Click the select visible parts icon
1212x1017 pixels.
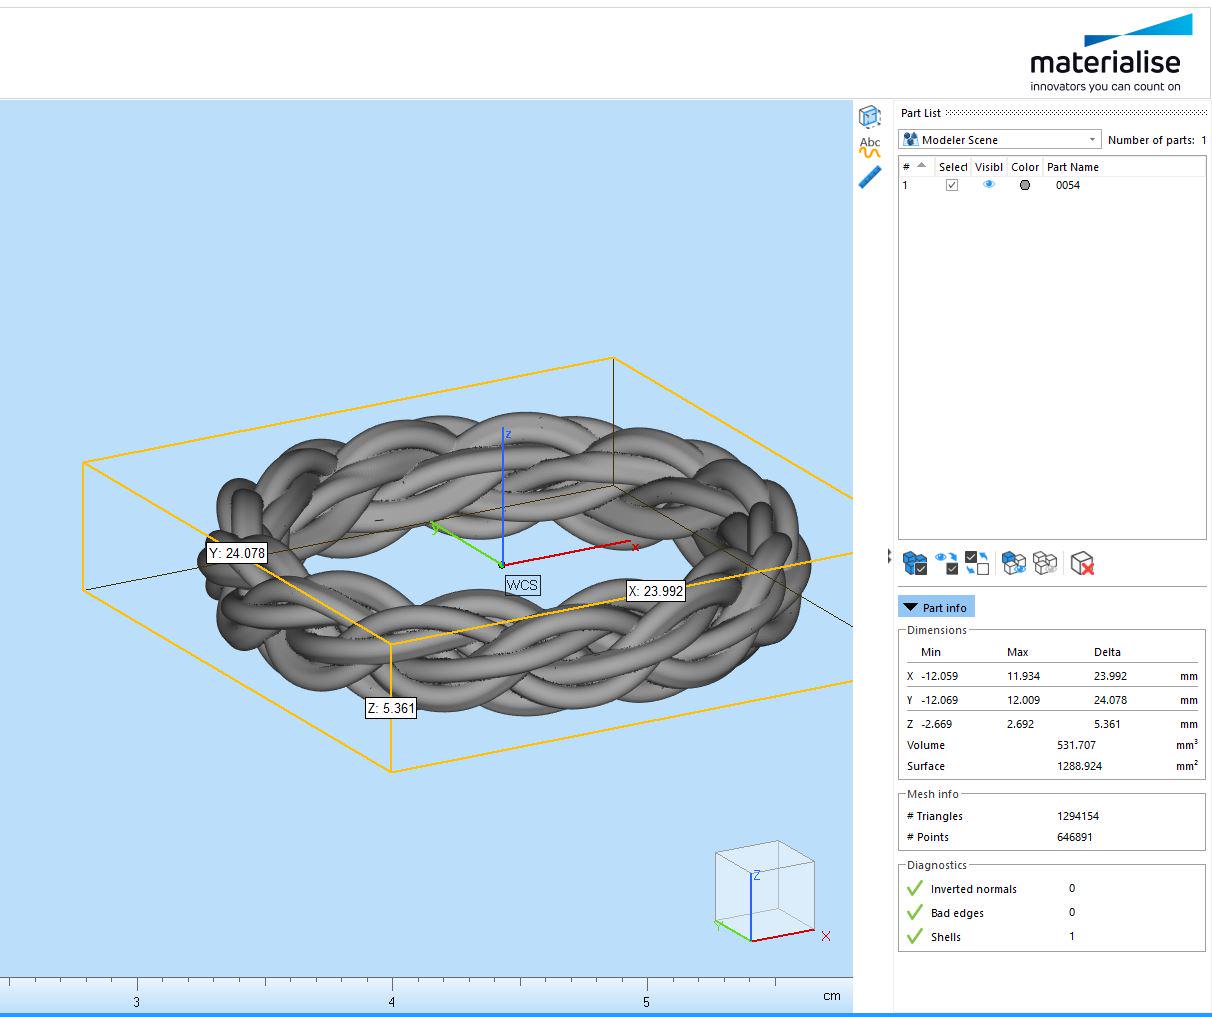(x=946, y=563)
